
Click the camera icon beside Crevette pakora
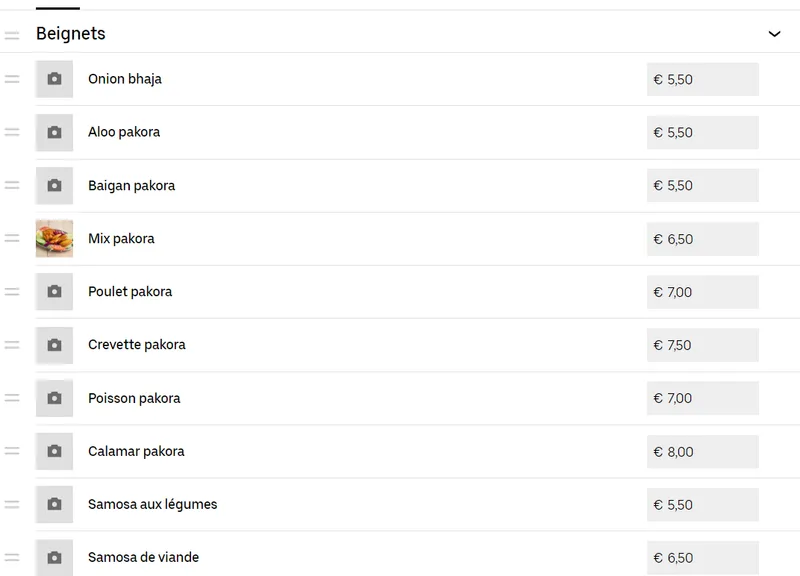tap(54, 345)
